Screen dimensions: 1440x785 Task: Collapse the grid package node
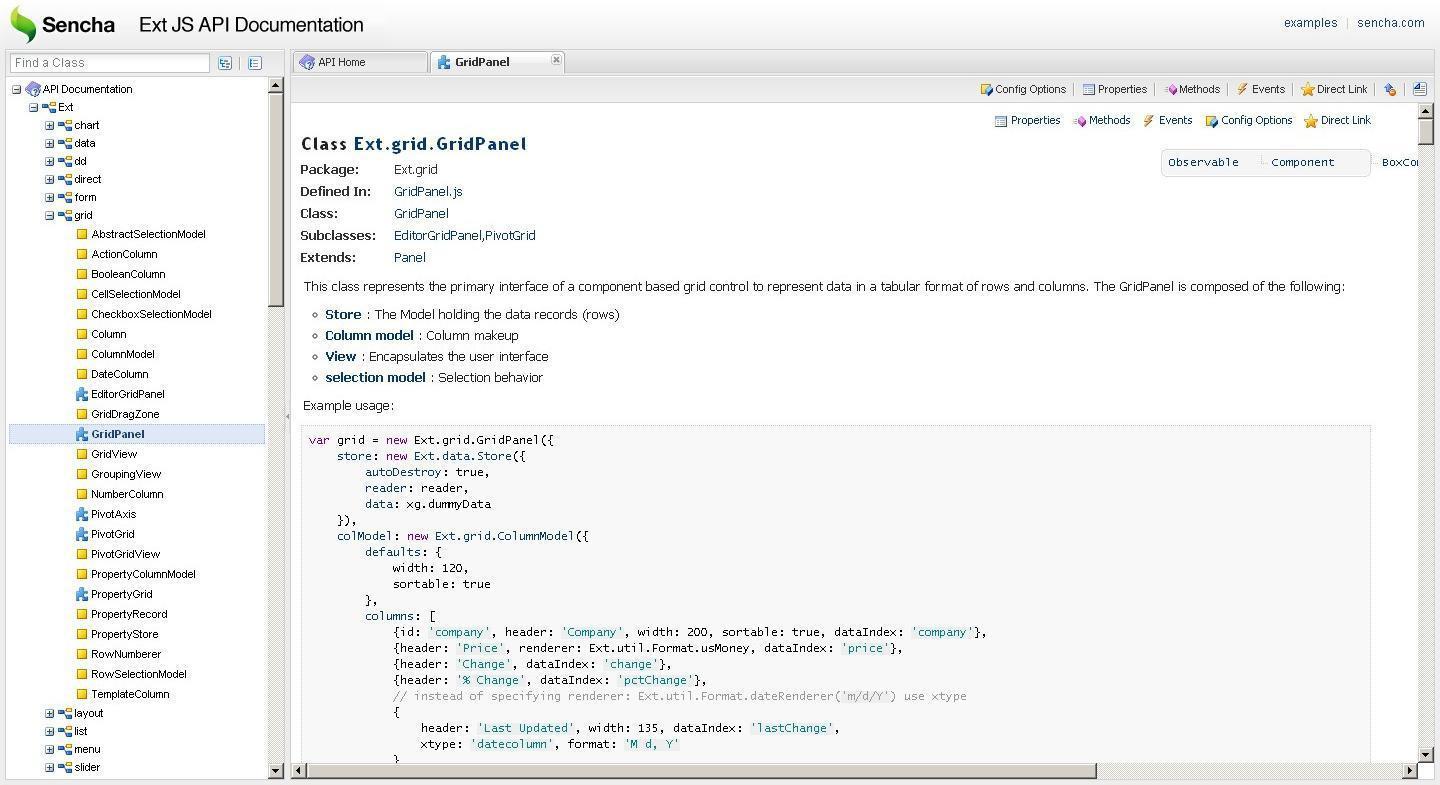point(49,215)
